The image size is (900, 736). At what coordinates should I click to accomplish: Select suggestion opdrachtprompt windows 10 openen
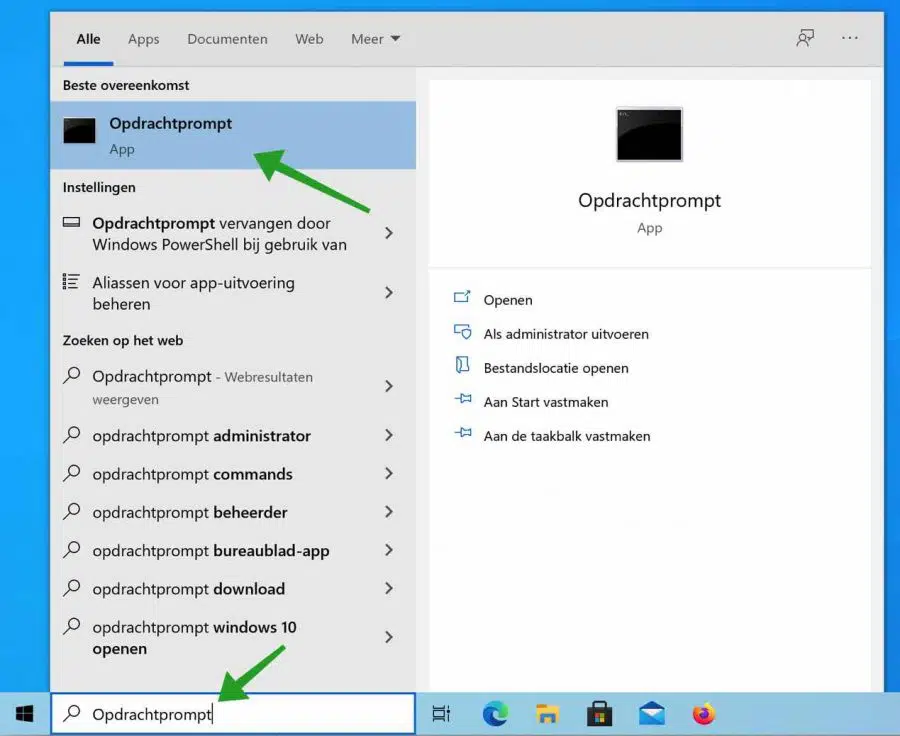(233, 637)
